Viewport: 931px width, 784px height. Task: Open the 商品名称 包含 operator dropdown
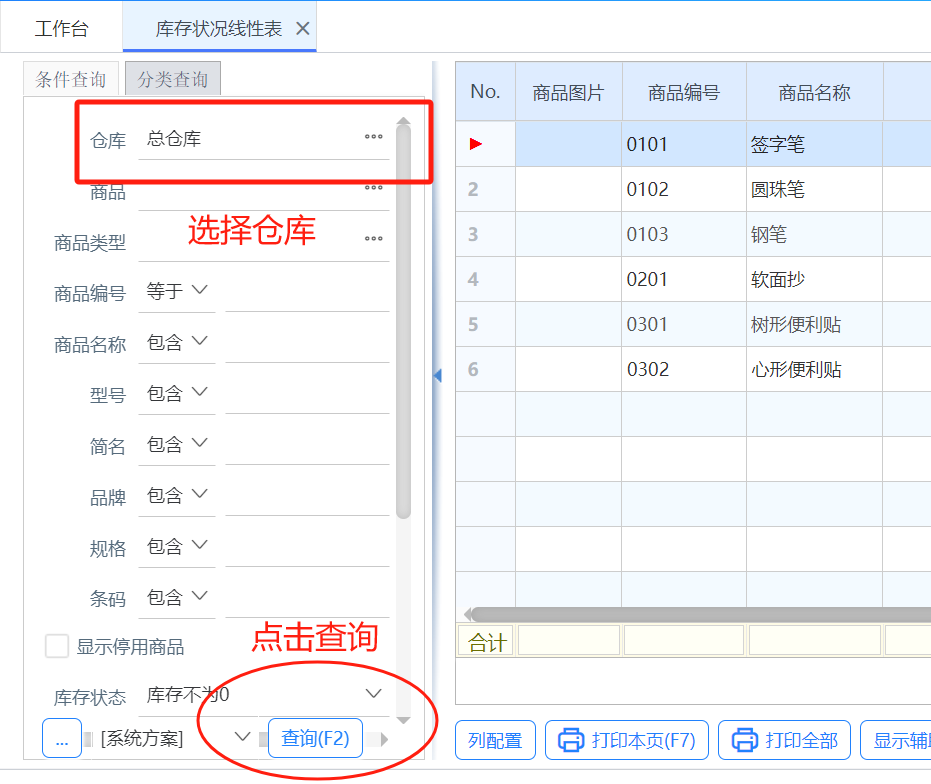click(x=176, y=342)
